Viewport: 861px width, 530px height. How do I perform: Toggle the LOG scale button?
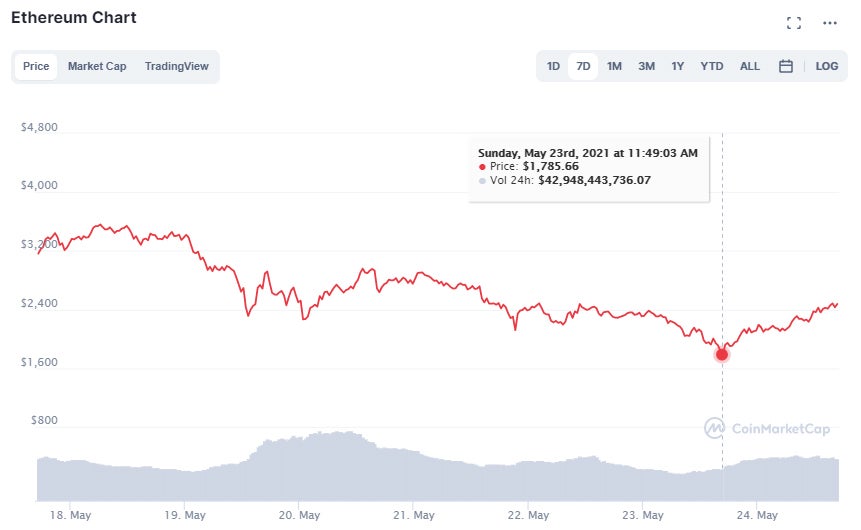point(826,66)
